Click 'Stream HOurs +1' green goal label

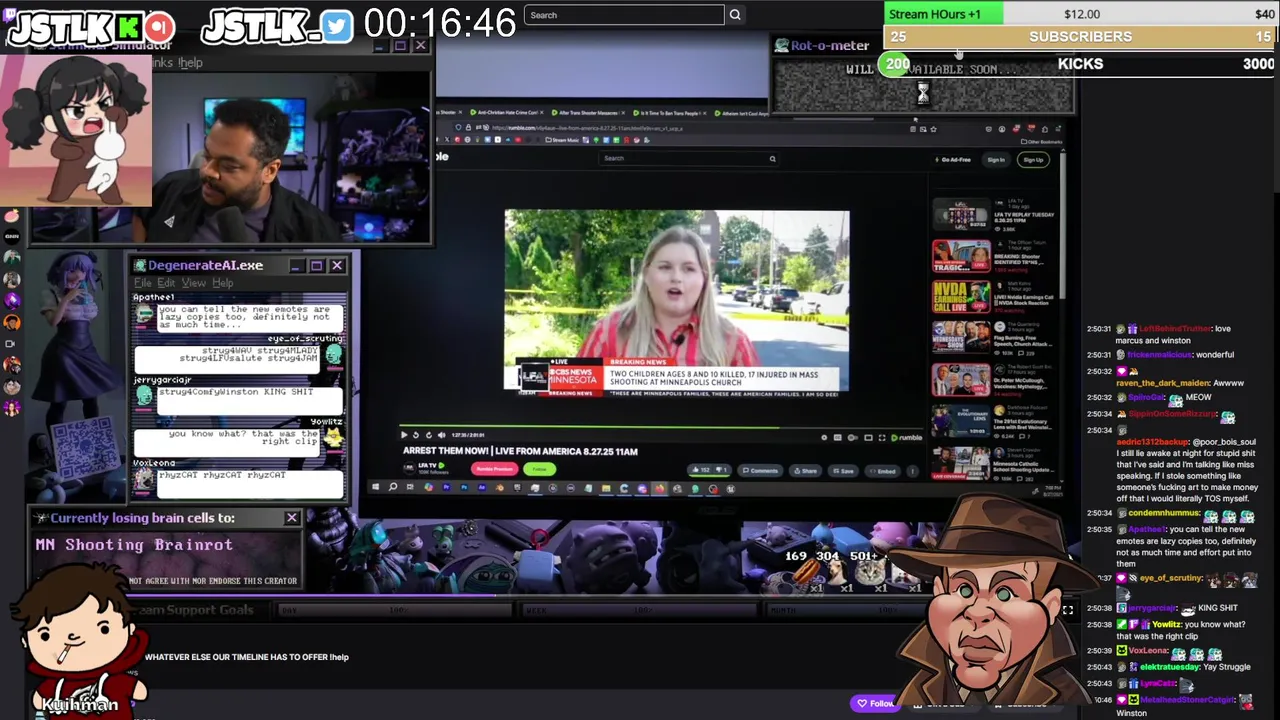pos(935,14)
